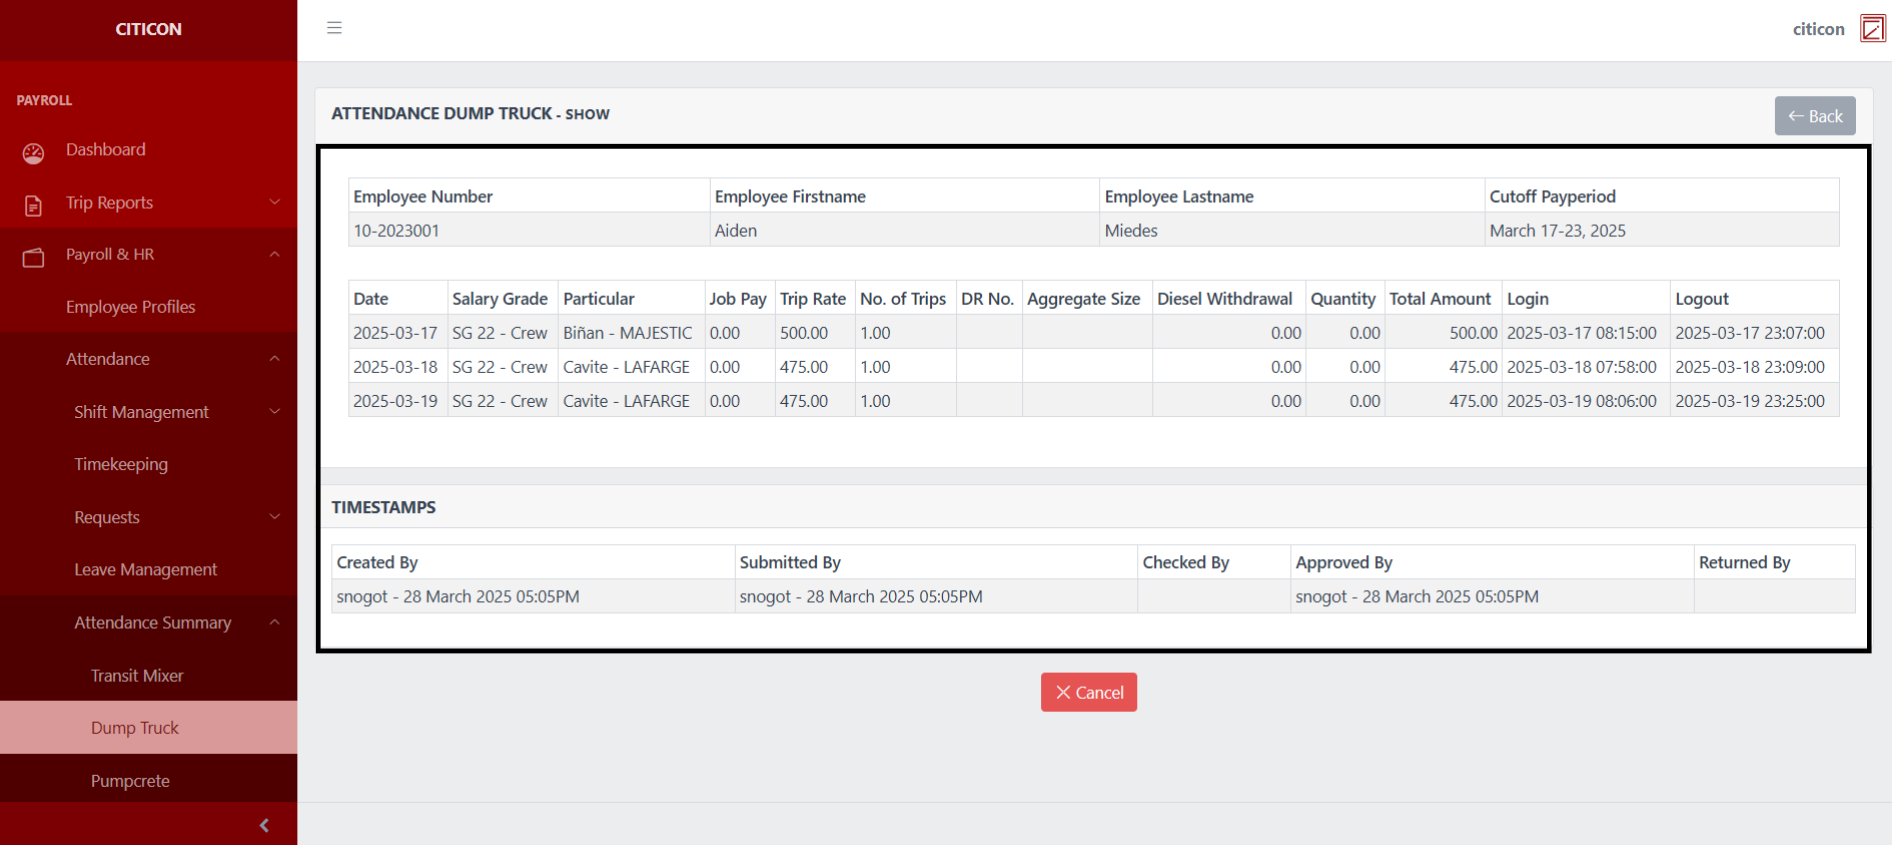The image size is (1892, 845).
Task: Collapse the Attendance submenu chevron
Action: click(275, 359)
